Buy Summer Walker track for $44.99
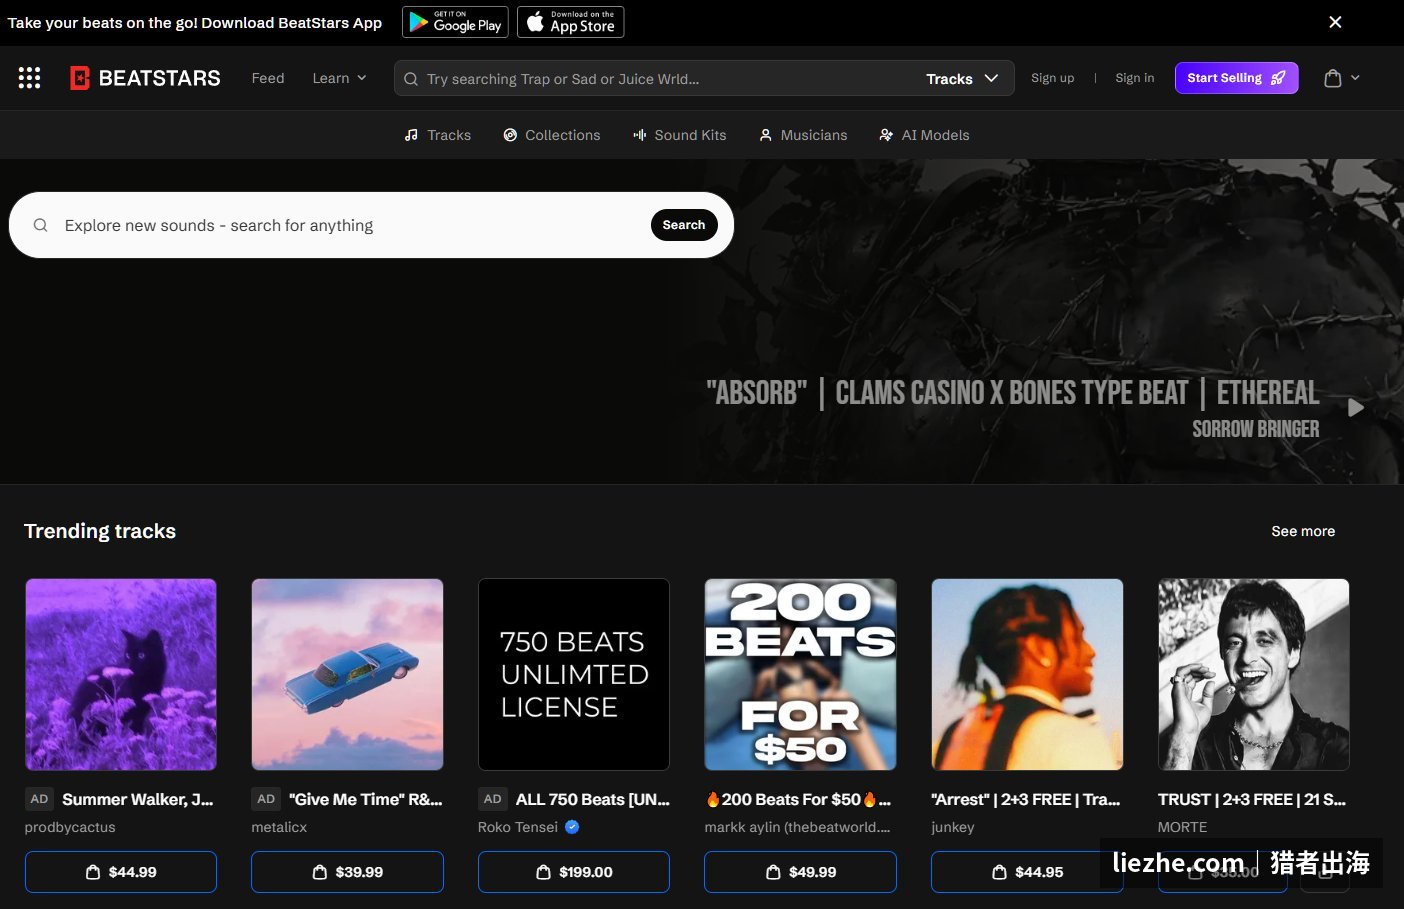This screenshot has width=1404, height=909. pos(121,872)
